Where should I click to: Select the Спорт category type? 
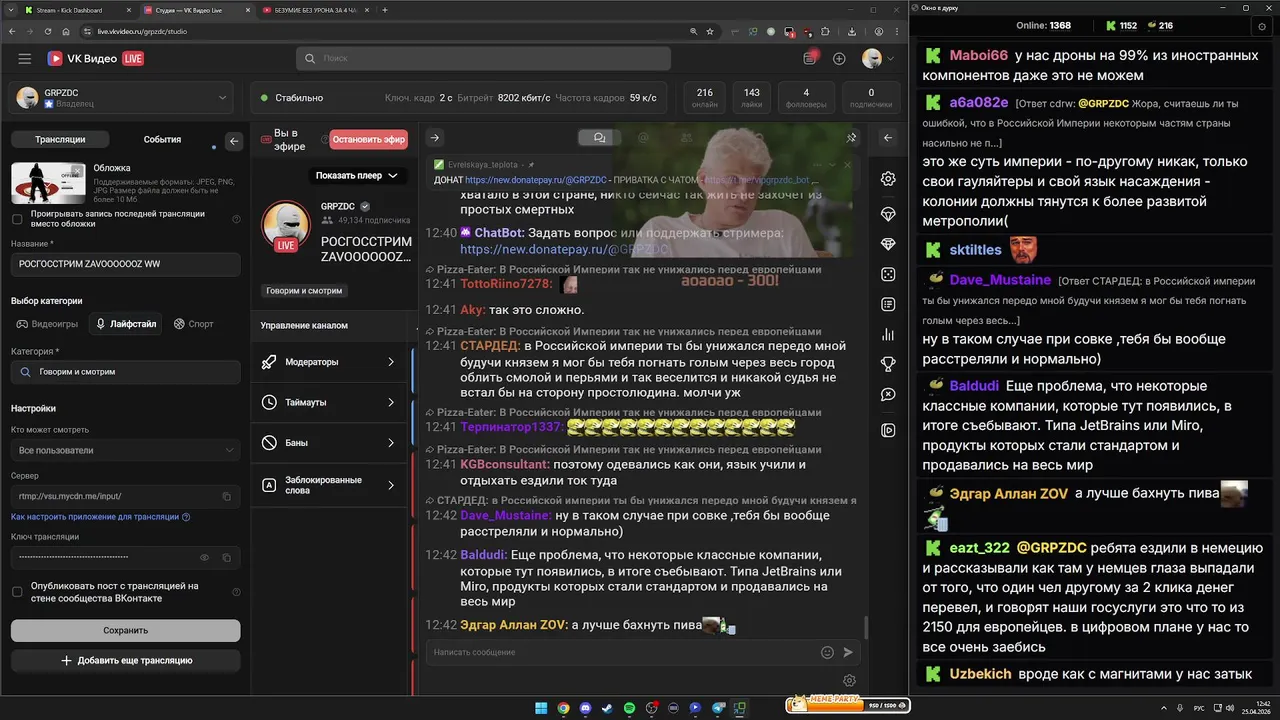tap(193, 324)
